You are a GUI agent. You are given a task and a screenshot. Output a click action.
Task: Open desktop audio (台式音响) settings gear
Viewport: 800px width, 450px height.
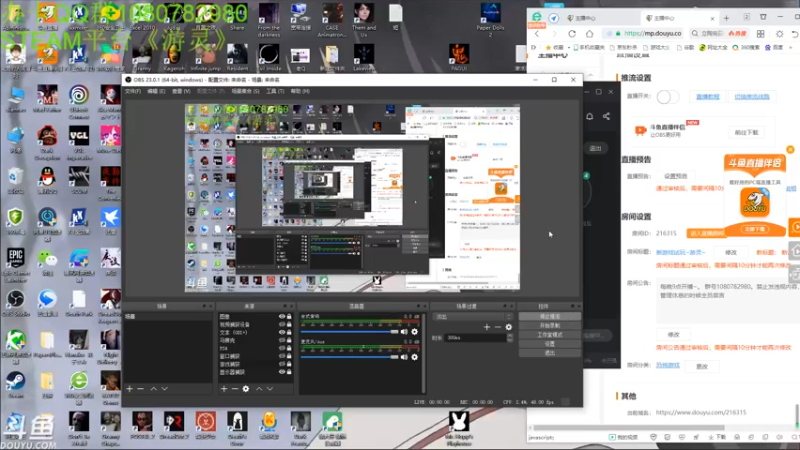point(415,332)
